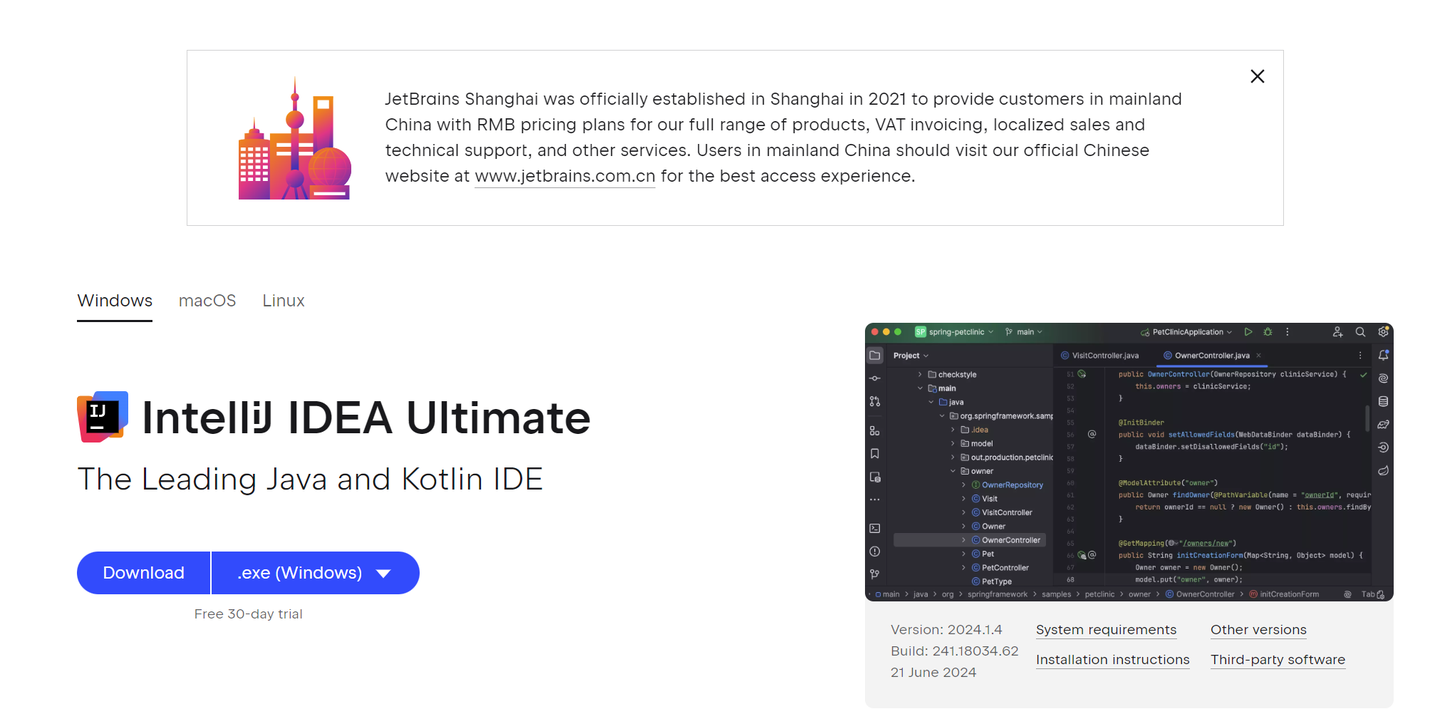This screenshot has width=1440, height=709.
Task: Click the Spring leaf icon in right sidebar
Action: 1383,470
